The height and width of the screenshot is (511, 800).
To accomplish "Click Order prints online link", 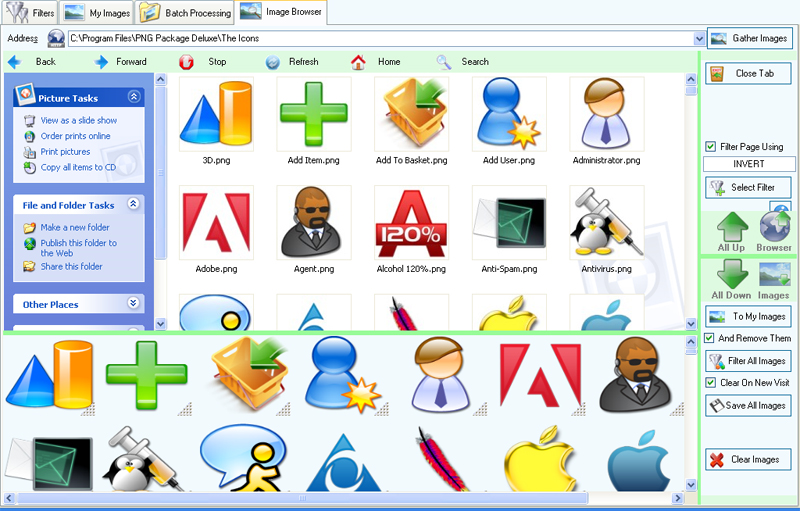I will 76,136.
